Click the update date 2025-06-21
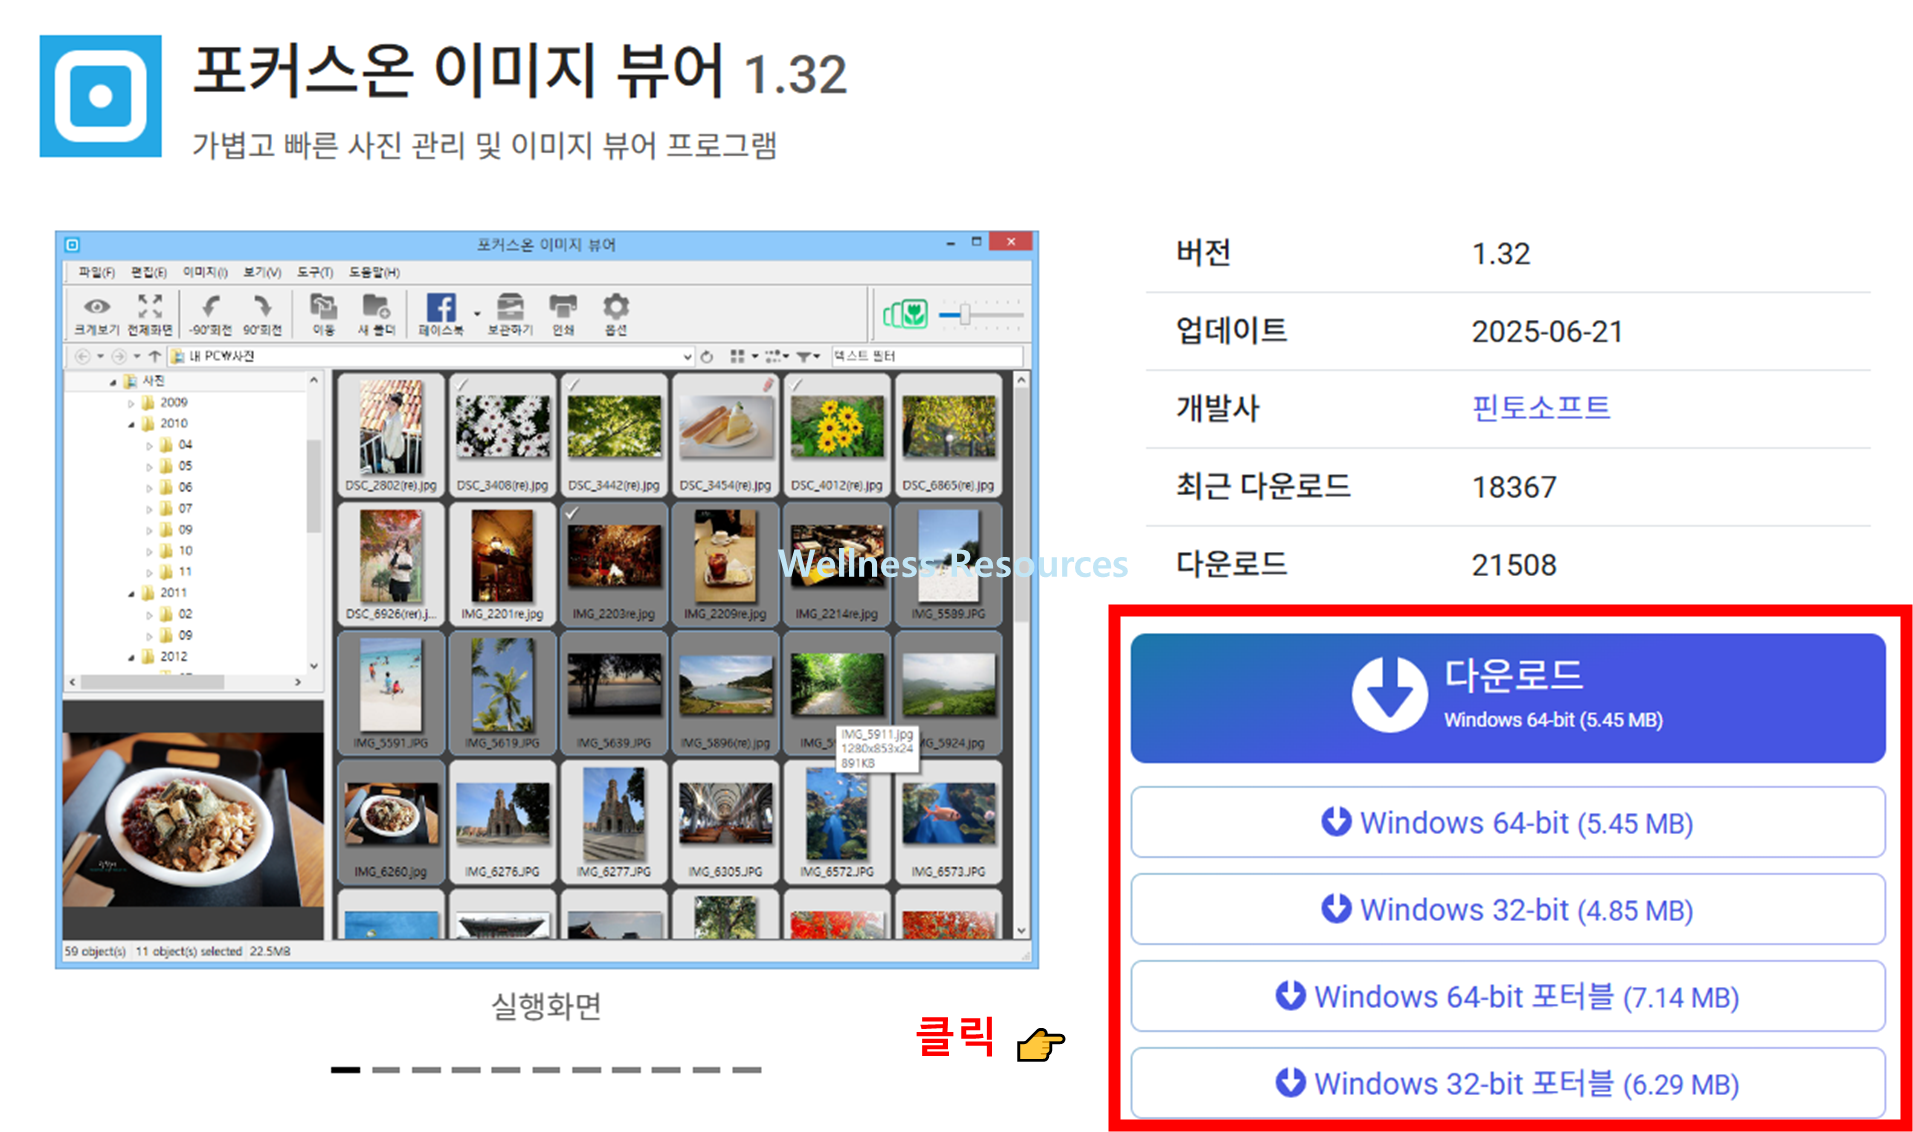The width and height of the screenshot is (1913, 1132). [x=1547, y=331]
